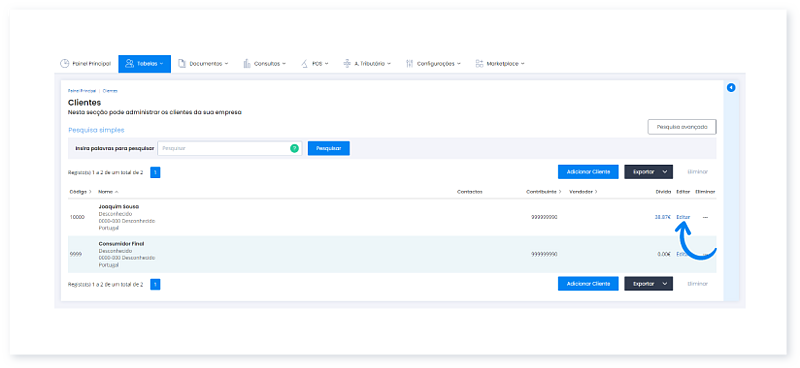This screenshot has height=368, width=800.
Task: Collapse the side panel with blue arrow icon
Action: [x=731, y=88]
